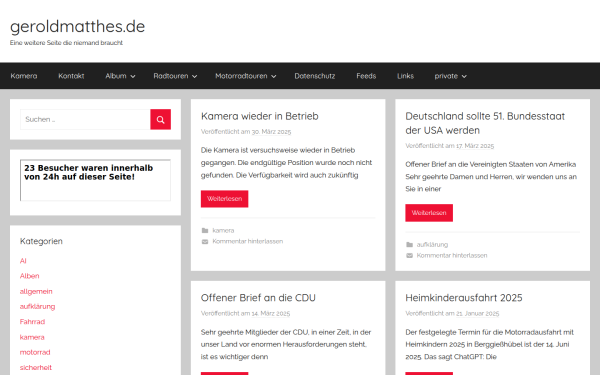Select aufklärung category in Kategorien sidebar
This screenshot has width=600, height=375.
(38, 307)
